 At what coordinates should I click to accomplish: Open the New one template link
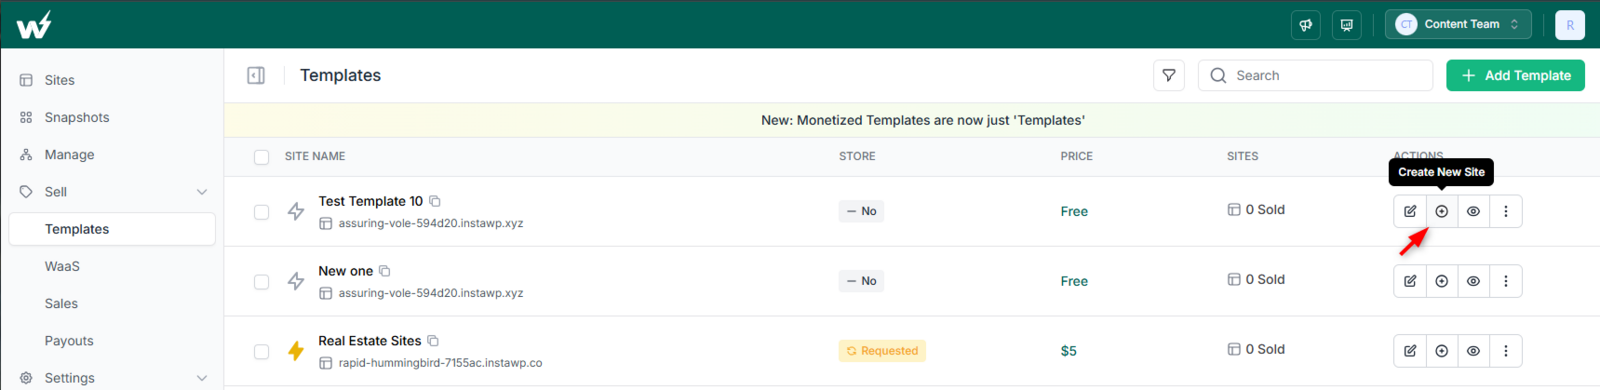point(345,271)
